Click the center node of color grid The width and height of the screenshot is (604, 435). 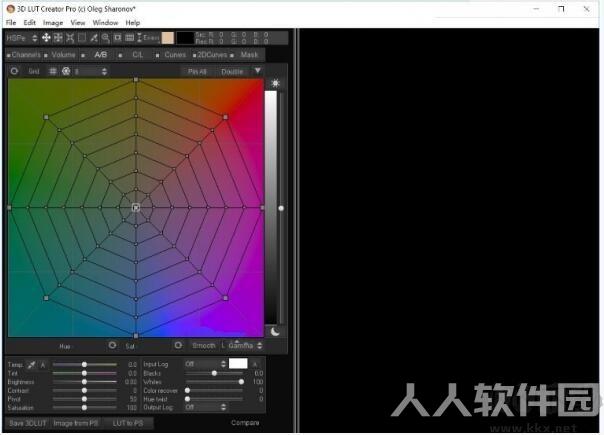click(136, 208)
